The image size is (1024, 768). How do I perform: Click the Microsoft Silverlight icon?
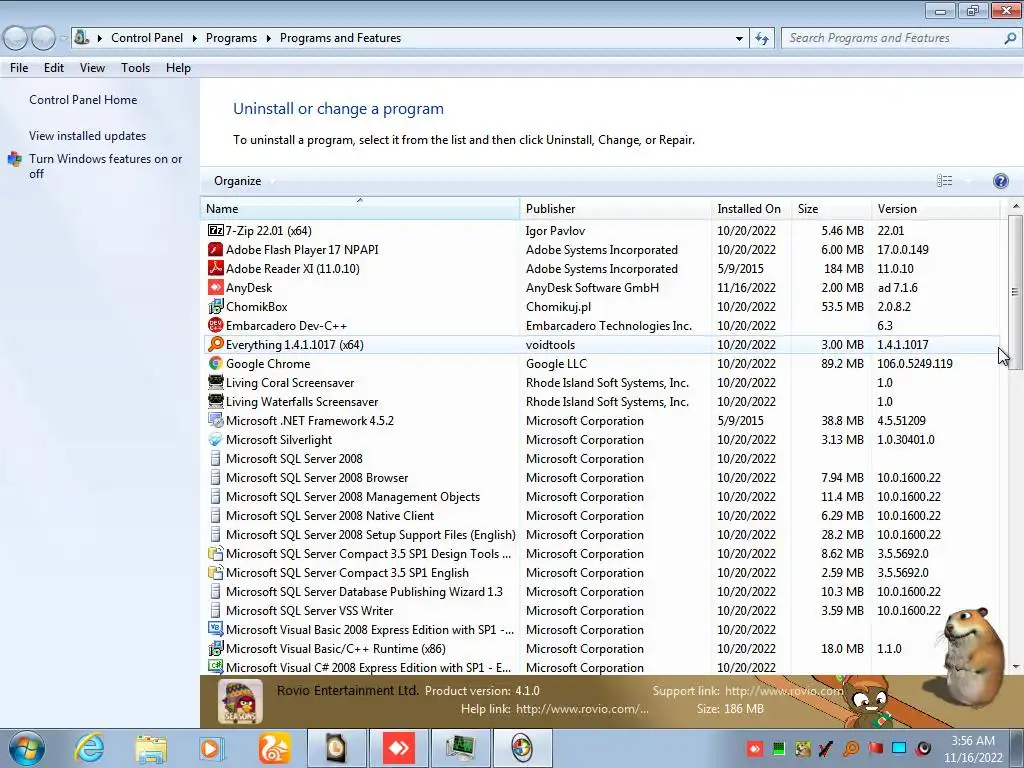point(216,440)
